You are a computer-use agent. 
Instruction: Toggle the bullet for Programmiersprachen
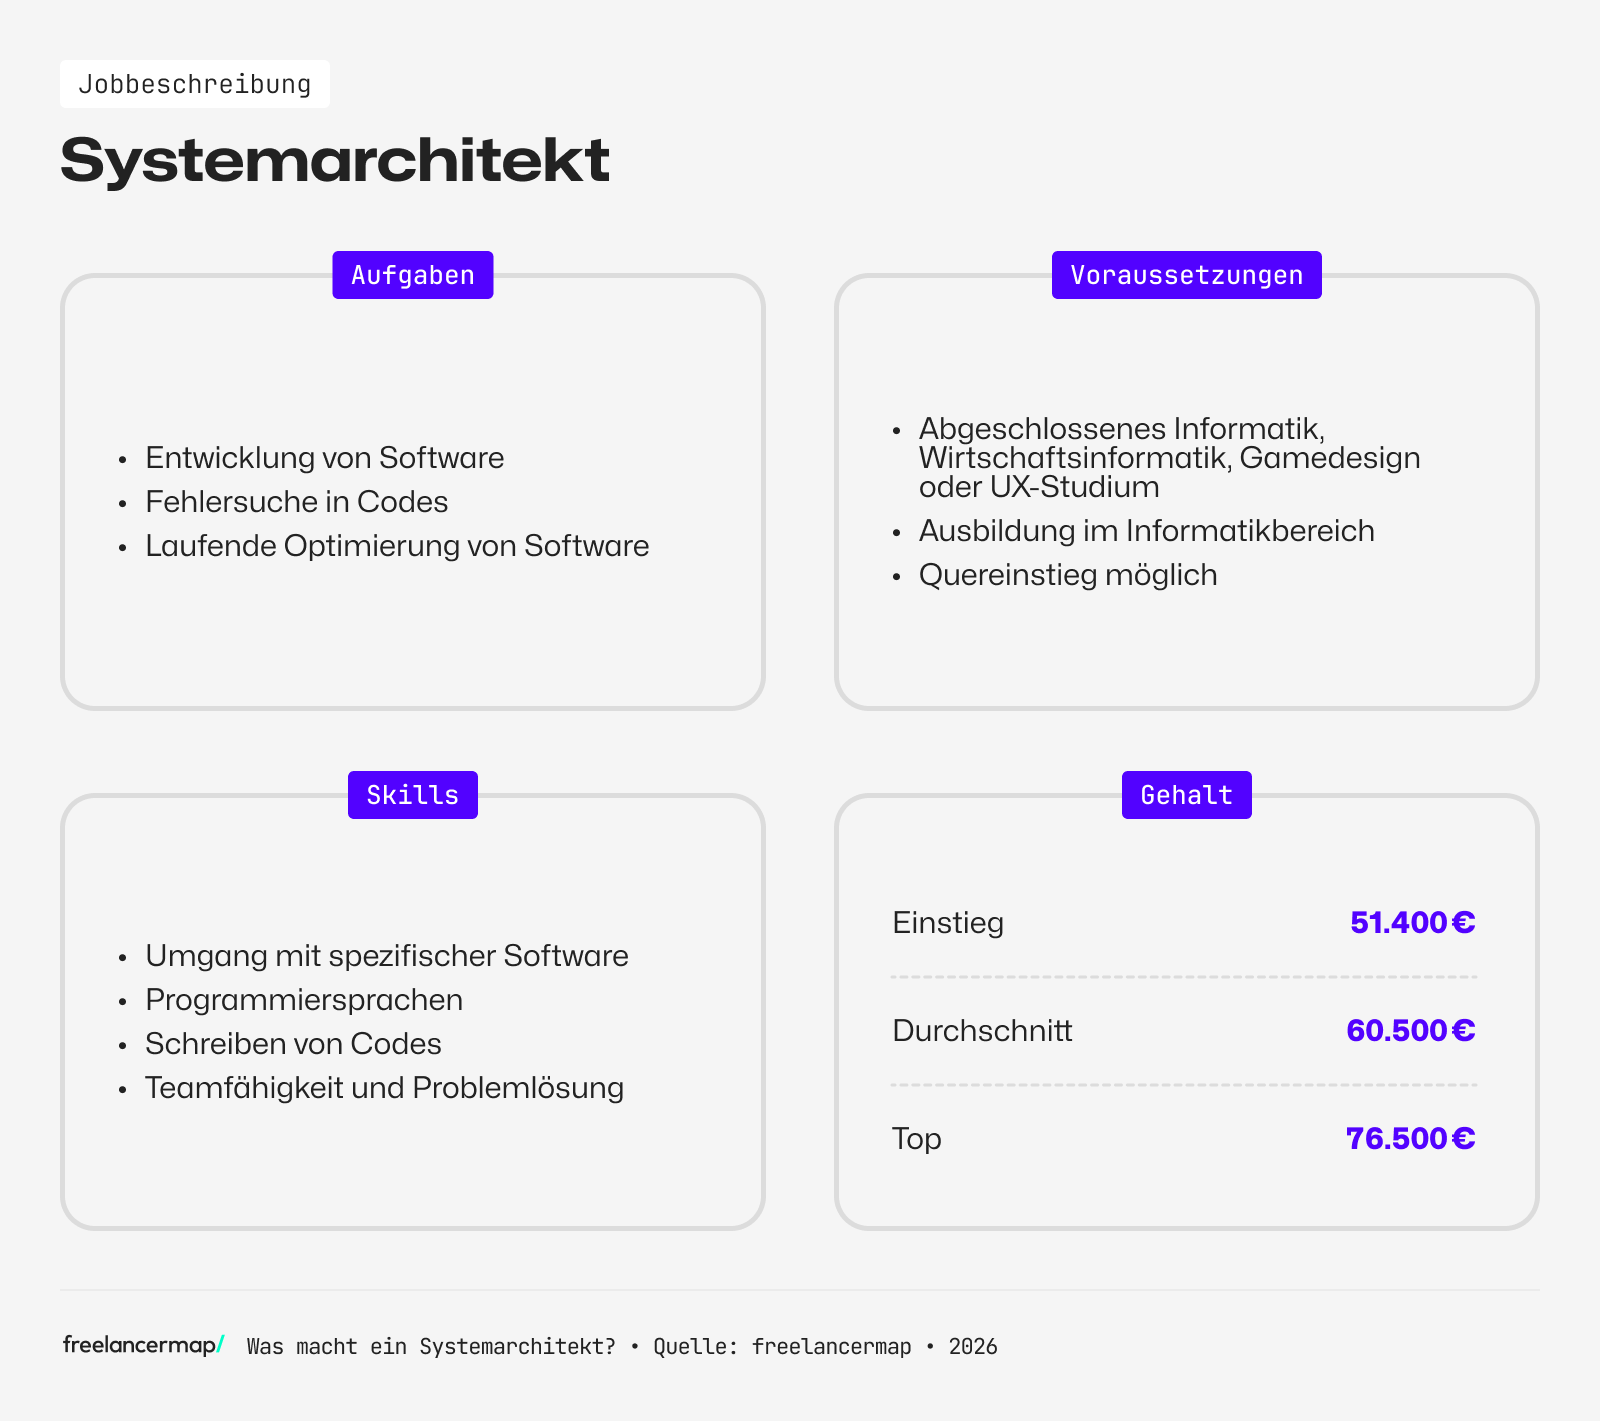pyautogui.click(x=122, y=1000)
